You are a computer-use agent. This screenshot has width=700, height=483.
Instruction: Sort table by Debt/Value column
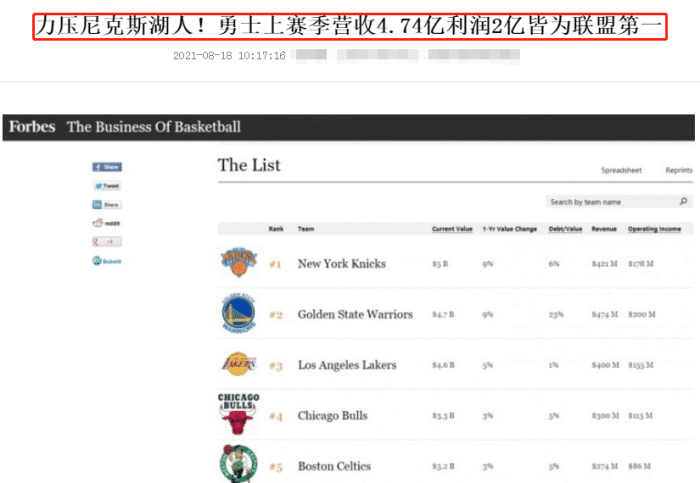point(565,229)
